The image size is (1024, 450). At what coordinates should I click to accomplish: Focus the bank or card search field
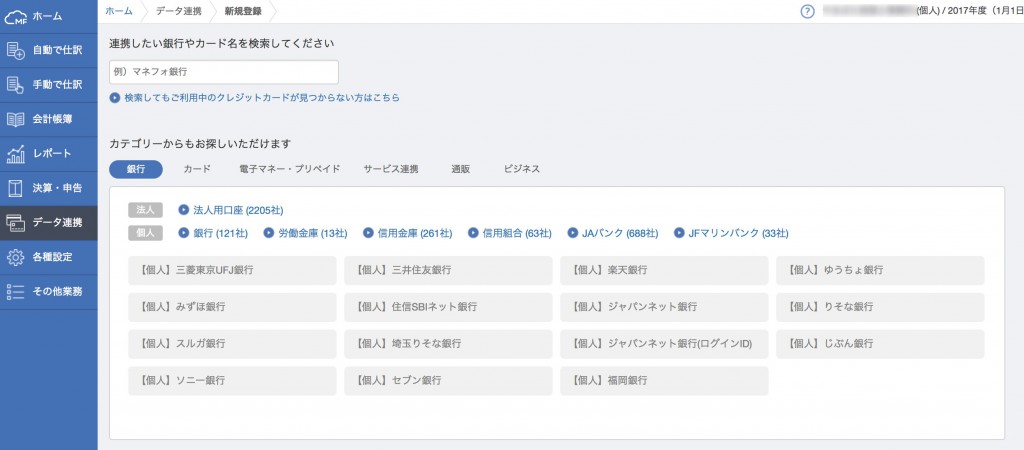(x=224, y=72)
